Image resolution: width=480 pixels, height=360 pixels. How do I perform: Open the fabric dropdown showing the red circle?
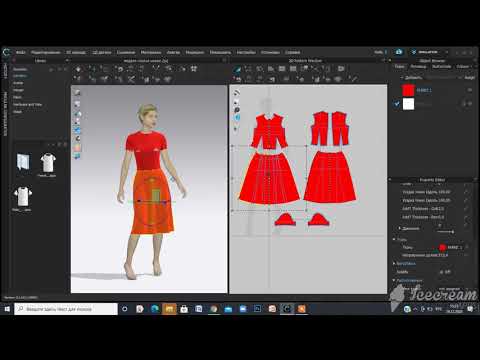point(451,247)
